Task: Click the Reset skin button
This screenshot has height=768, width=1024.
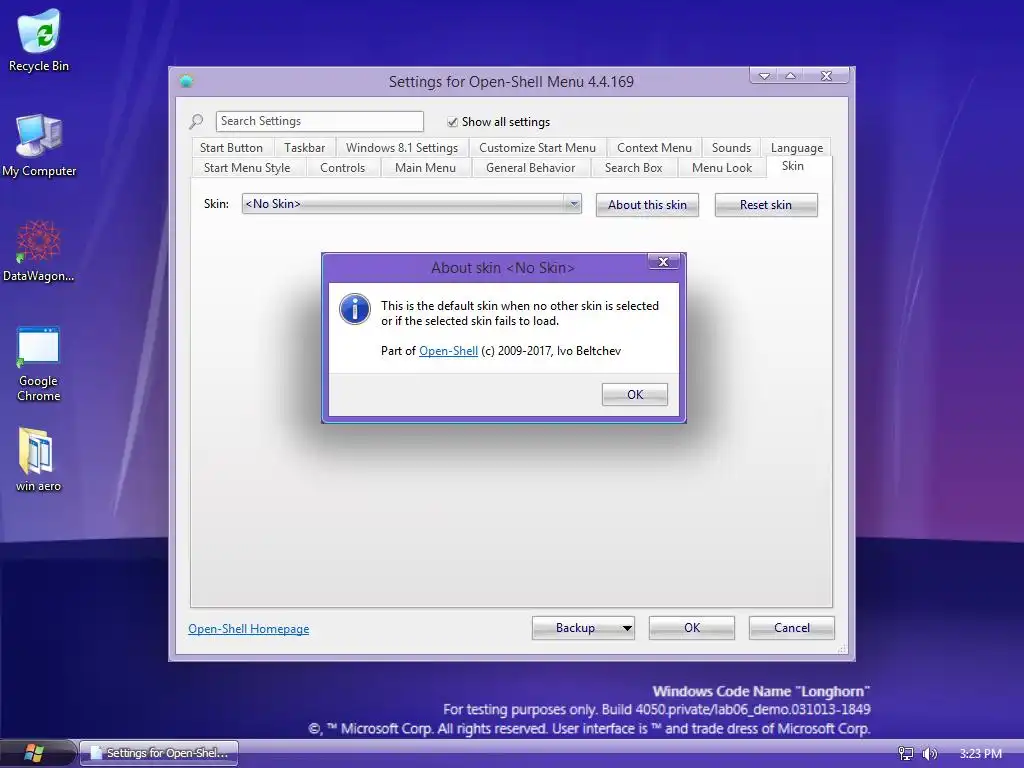Action: point(766,204)
